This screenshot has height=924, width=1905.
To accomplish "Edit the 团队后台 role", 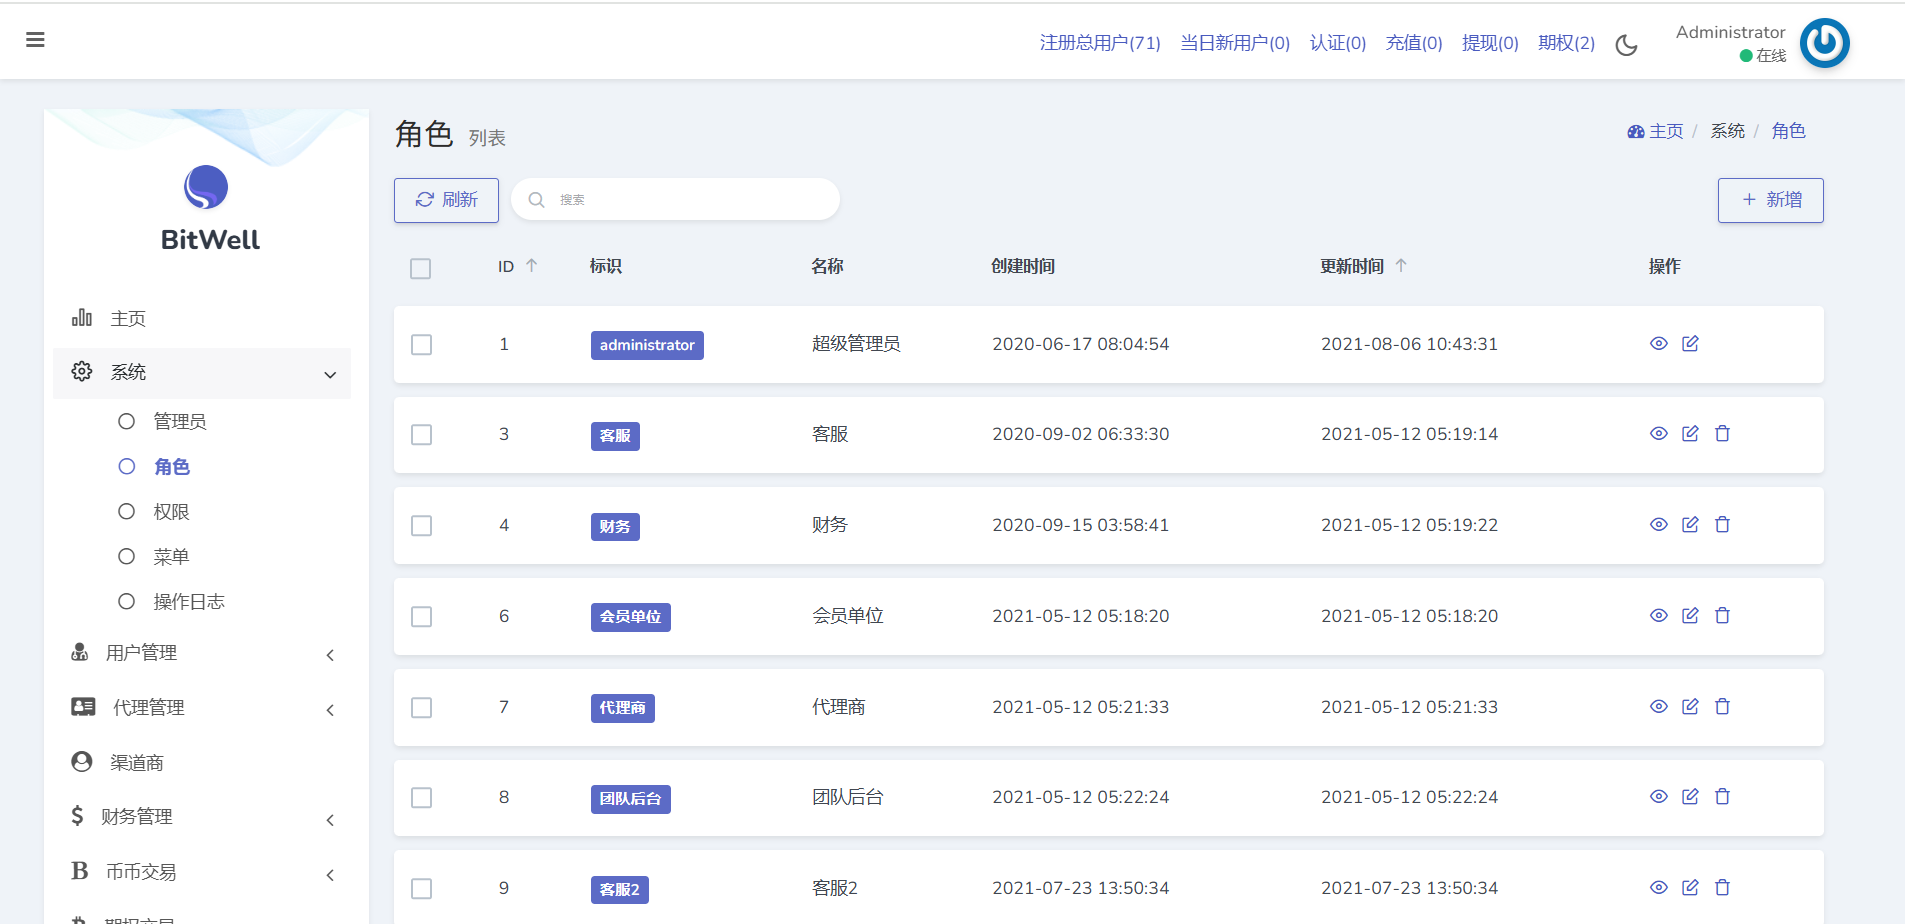I will [1690, 797].
